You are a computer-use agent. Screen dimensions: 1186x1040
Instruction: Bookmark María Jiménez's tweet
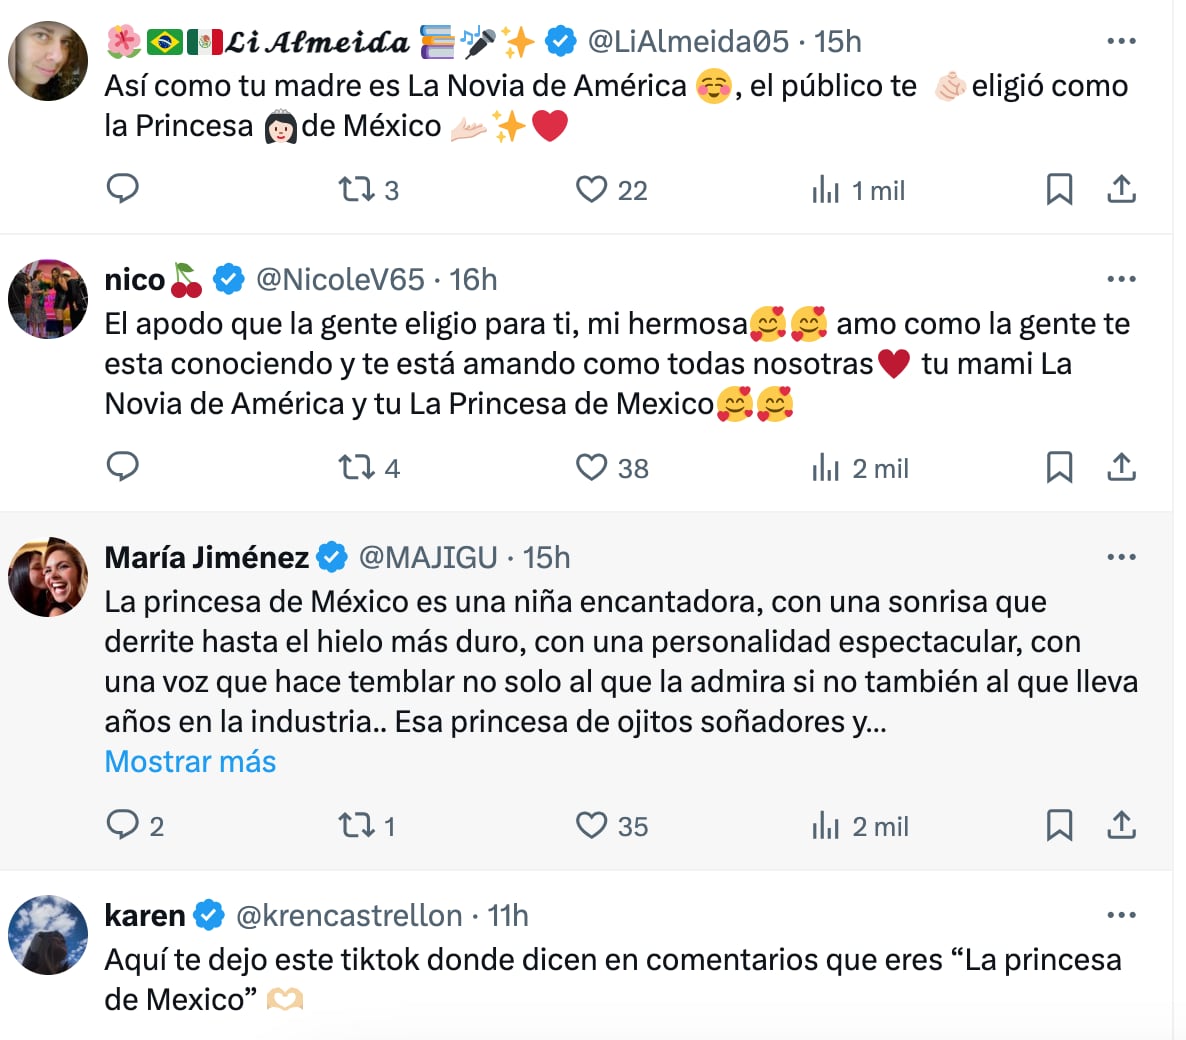1060,826
